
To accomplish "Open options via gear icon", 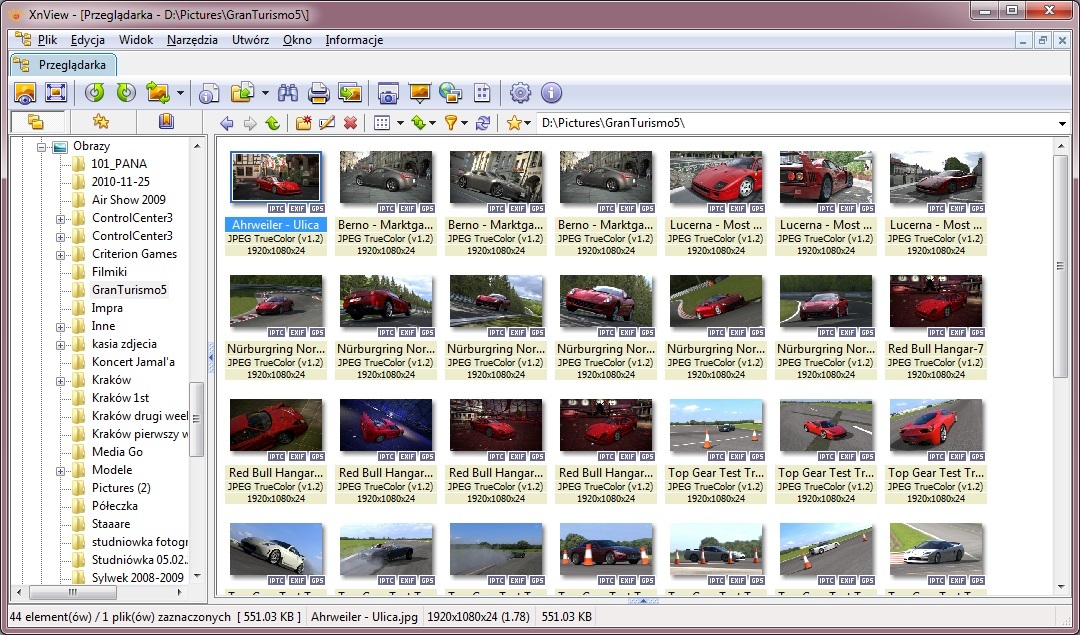I will pyautogui.click(x=520, y=92).
